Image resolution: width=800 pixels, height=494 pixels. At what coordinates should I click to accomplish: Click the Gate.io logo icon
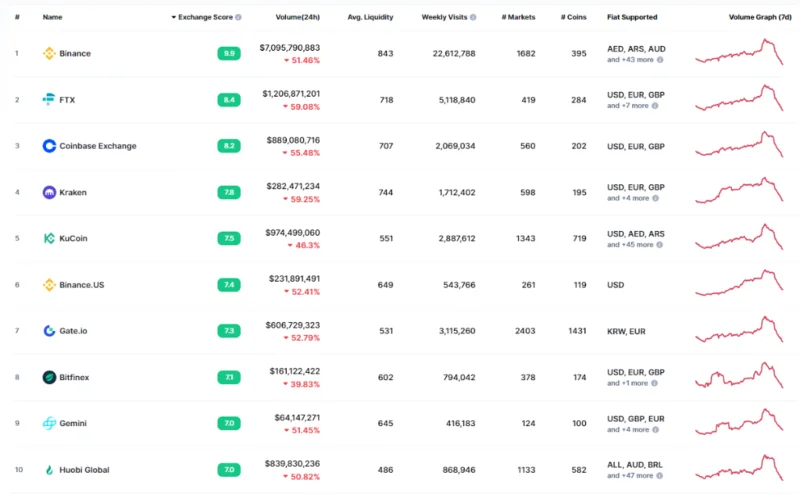tap(49, 331)
